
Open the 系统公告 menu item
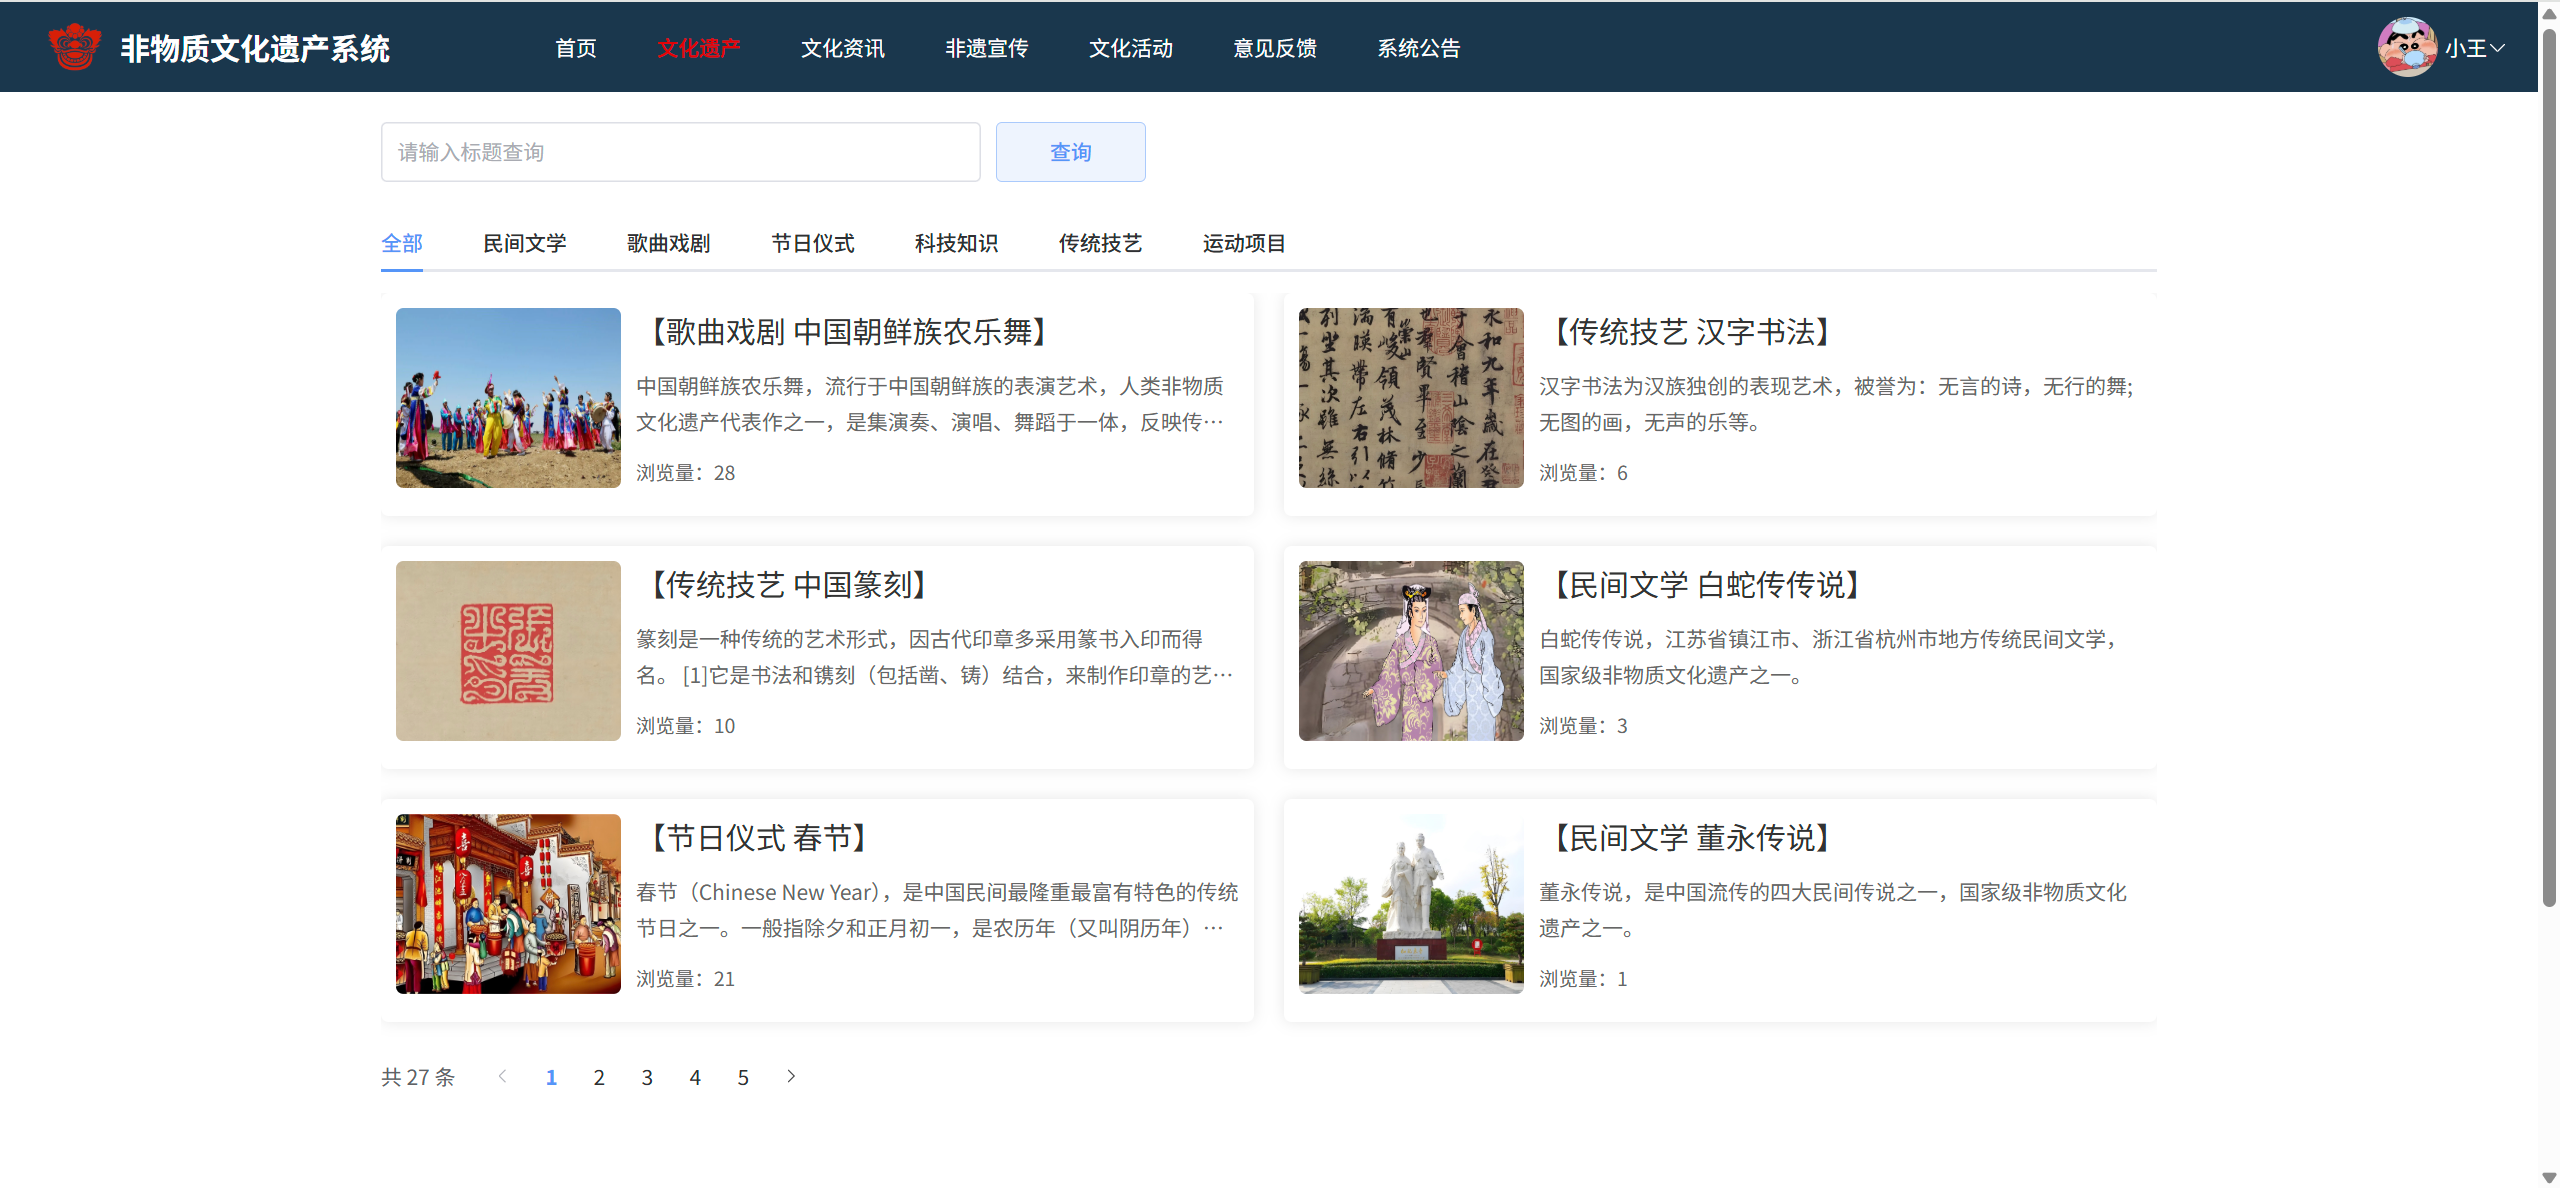1418,48
